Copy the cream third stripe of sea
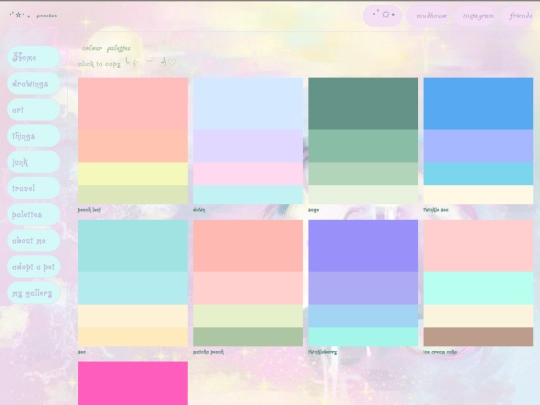540x405 pixels. pyautogui.click(x=133, y=316)
